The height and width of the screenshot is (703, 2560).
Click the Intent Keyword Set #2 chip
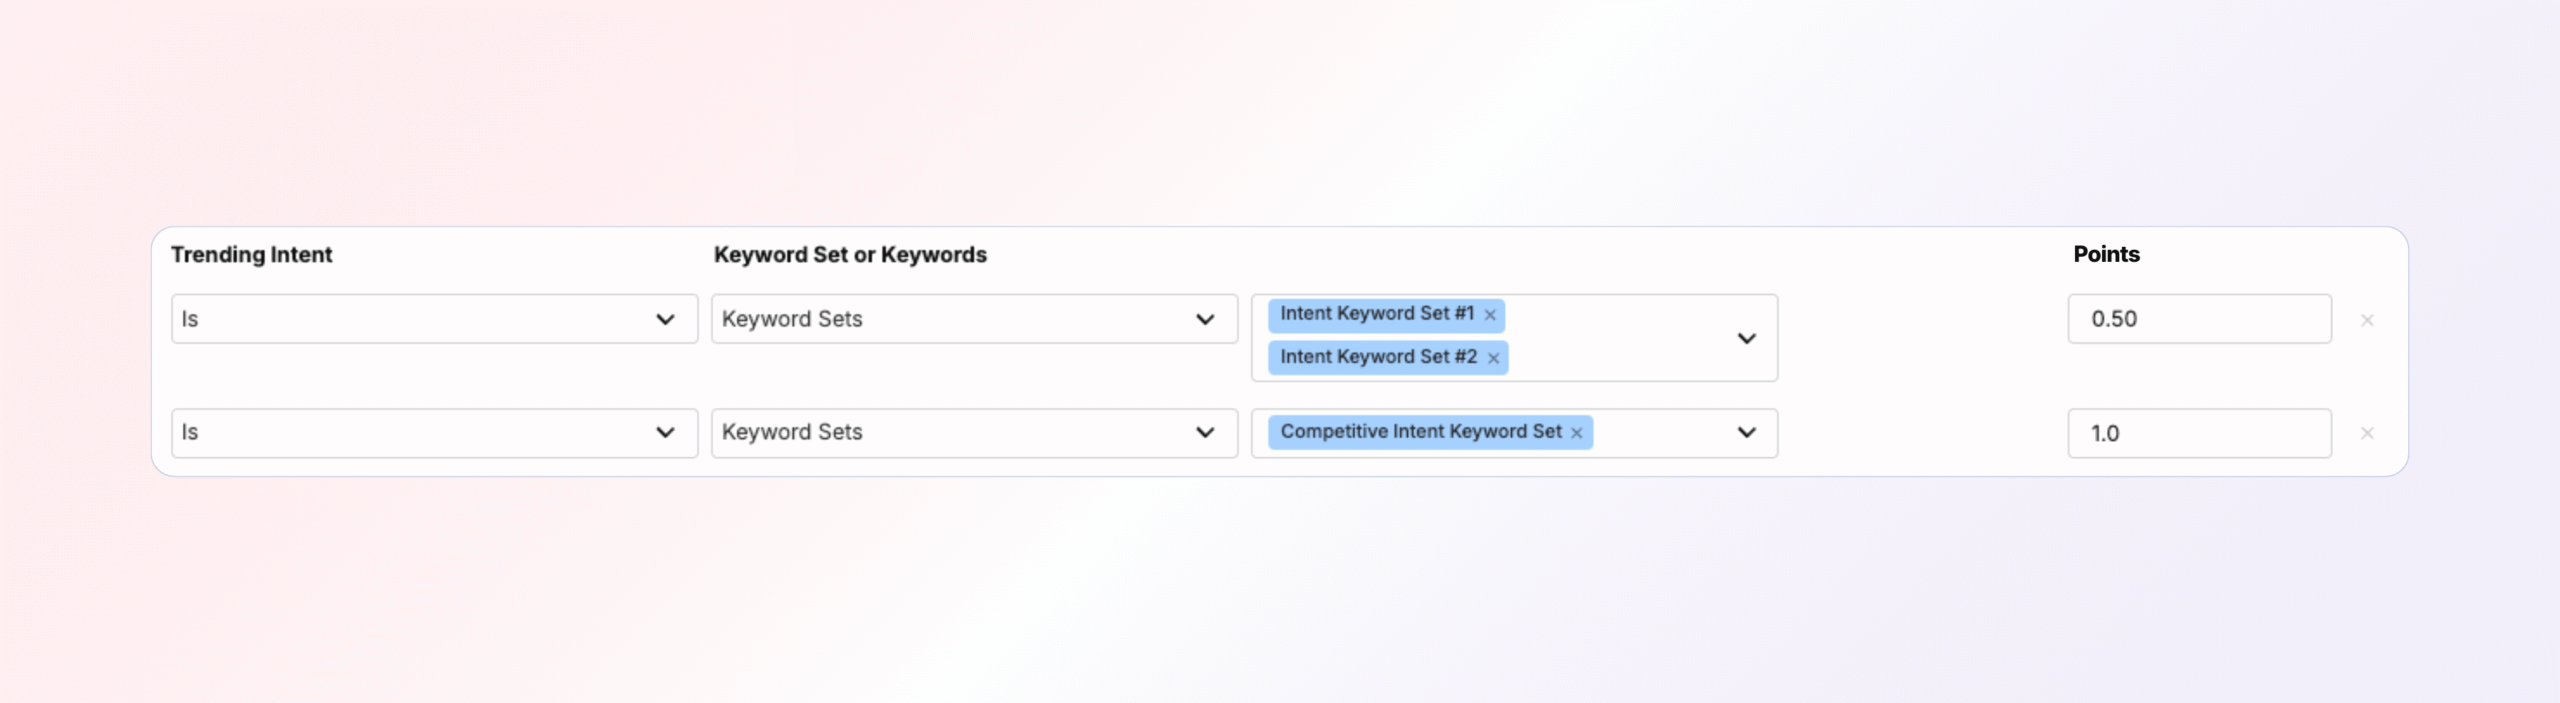(1378, 357)
